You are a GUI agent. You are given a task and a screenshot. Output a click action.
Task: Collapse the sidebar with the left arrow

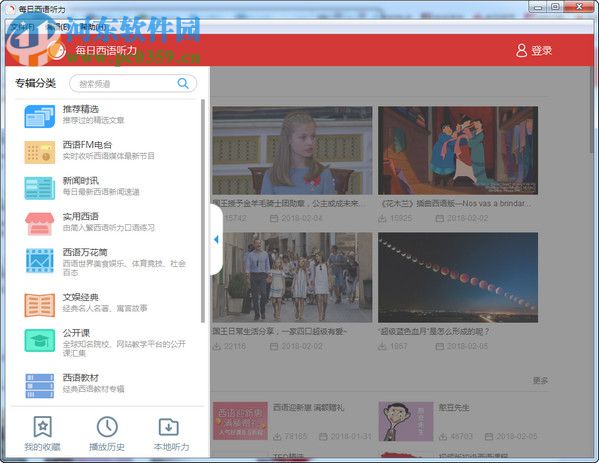216,240
